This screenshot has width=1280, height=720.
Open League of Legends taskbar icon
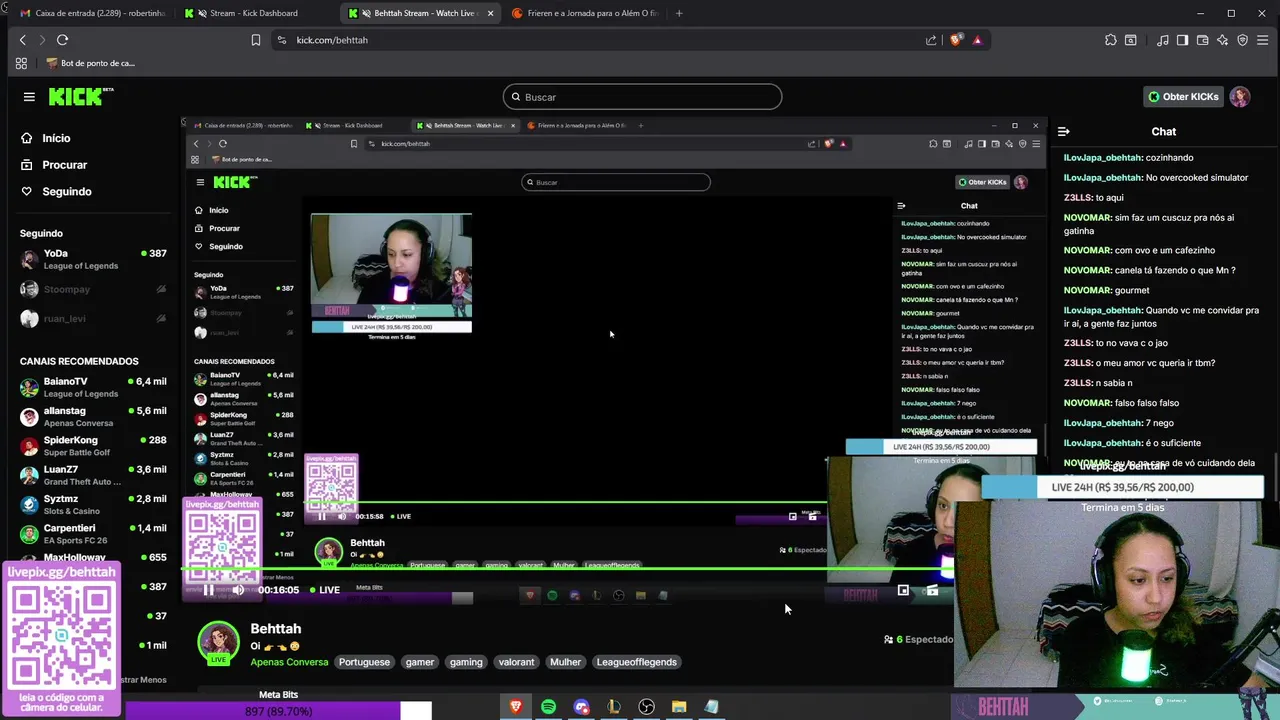coord(614,707)
